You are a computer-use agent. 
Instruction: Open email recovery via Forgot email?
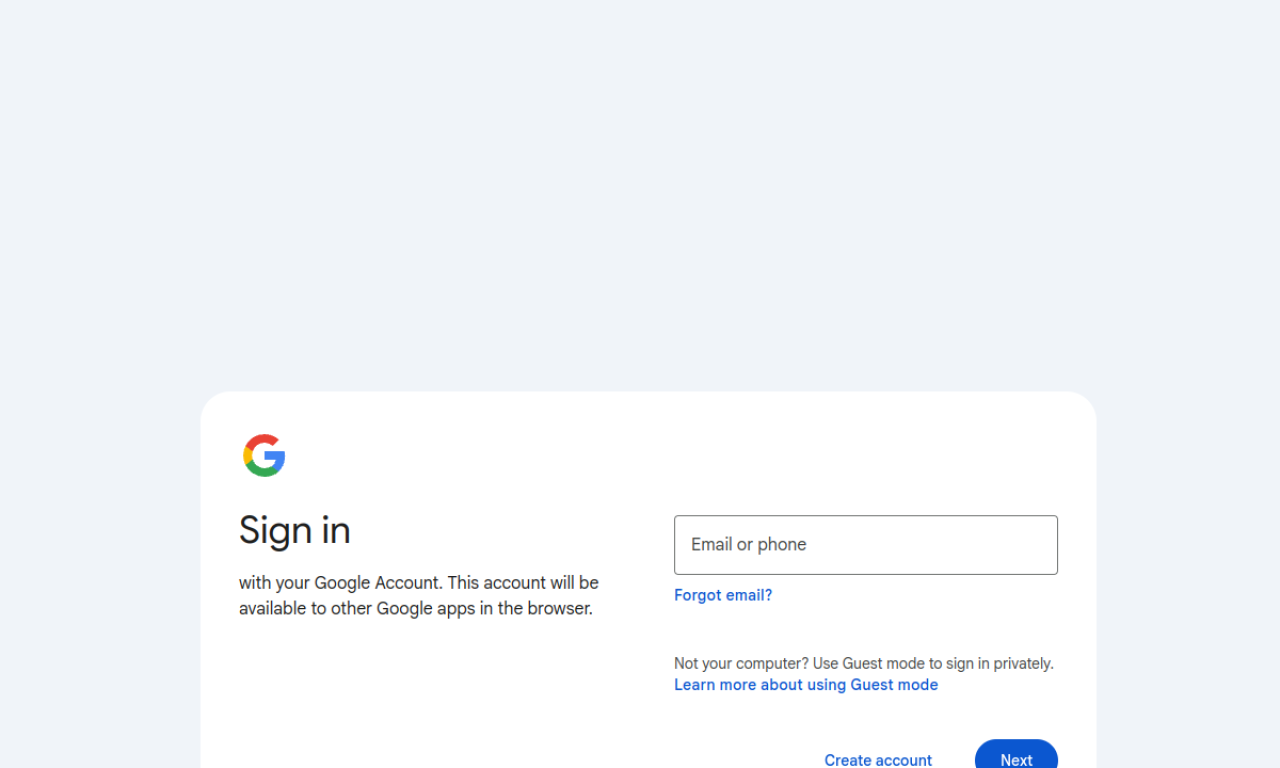coord(723,595)
